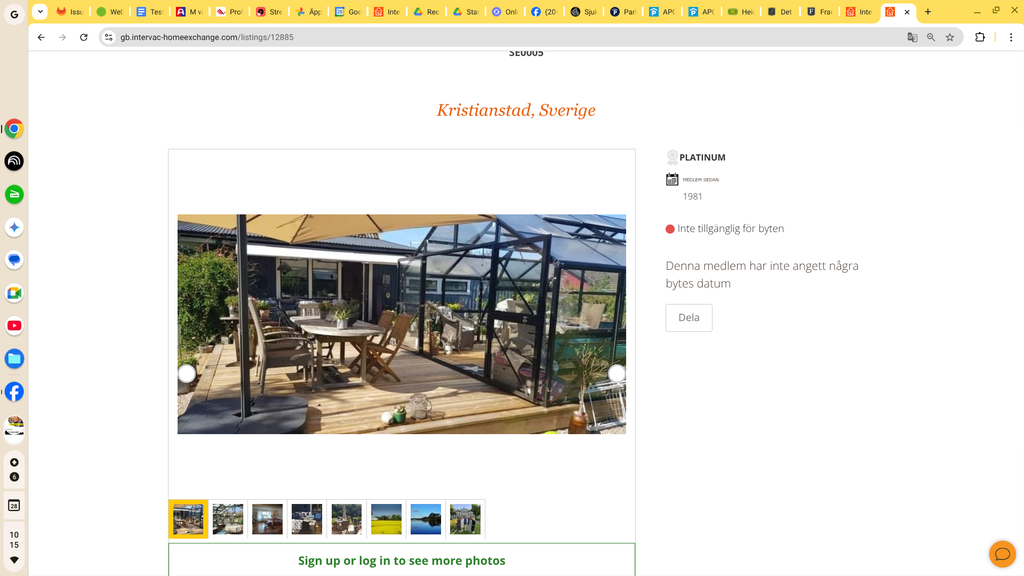Reload the listing page

coord(84,37)
